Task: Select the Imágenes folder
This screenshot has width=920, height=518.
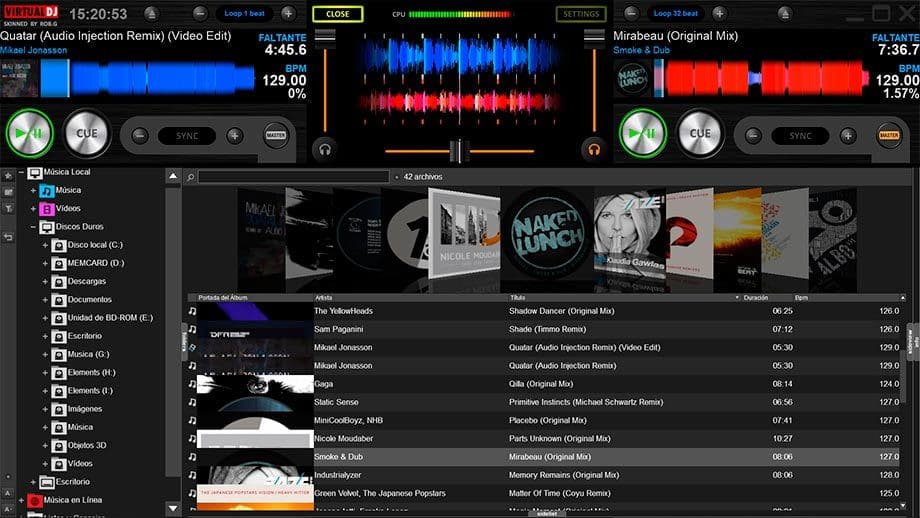Action: [84, 409]
